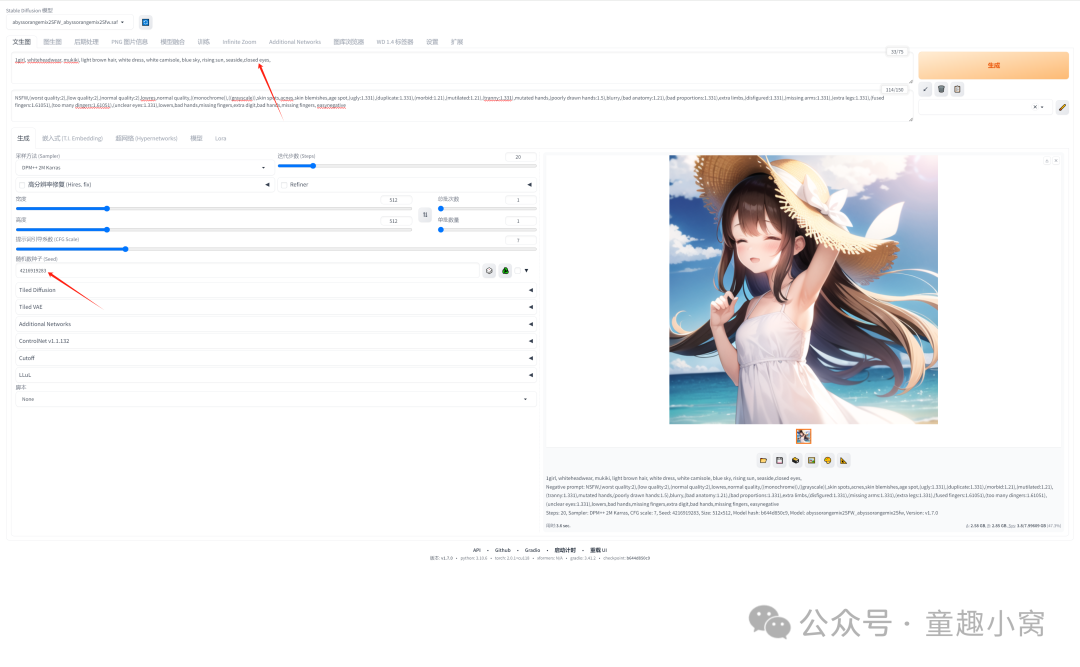Save the image with the floppy disk icon
Screen dimensions: 1080x667
point(779,460)
